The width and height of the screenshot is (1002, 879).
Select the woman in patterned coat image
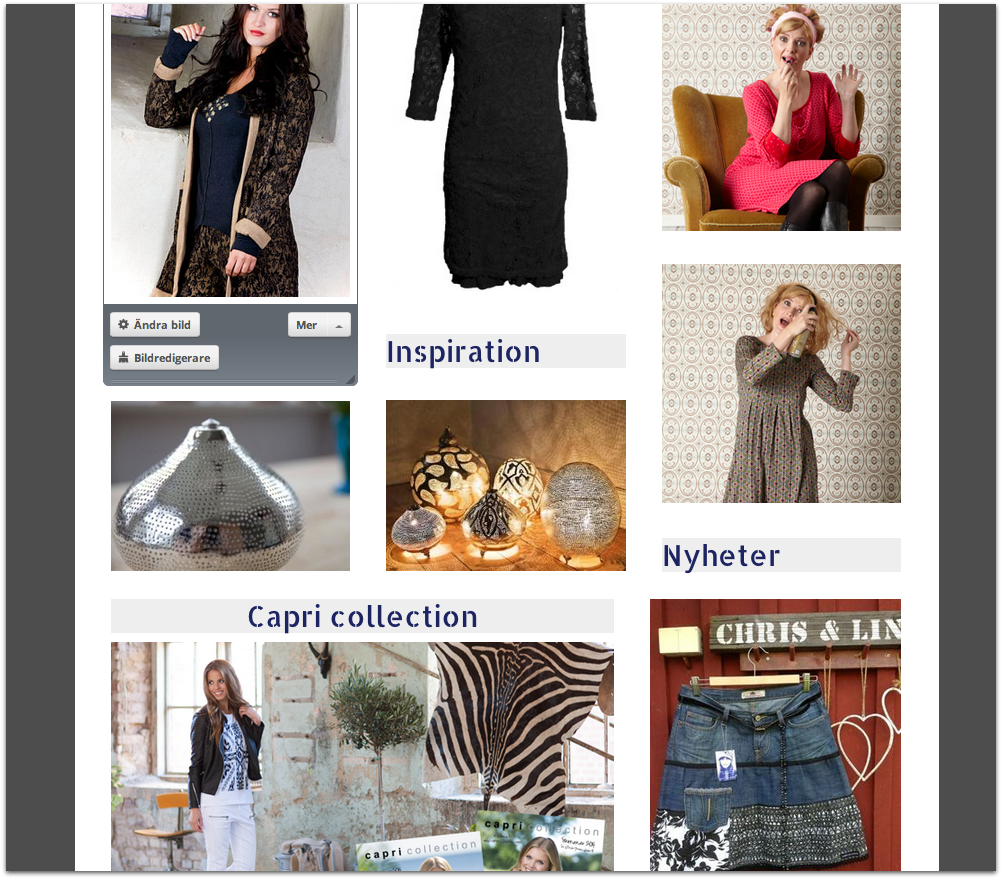pos(230,150)
